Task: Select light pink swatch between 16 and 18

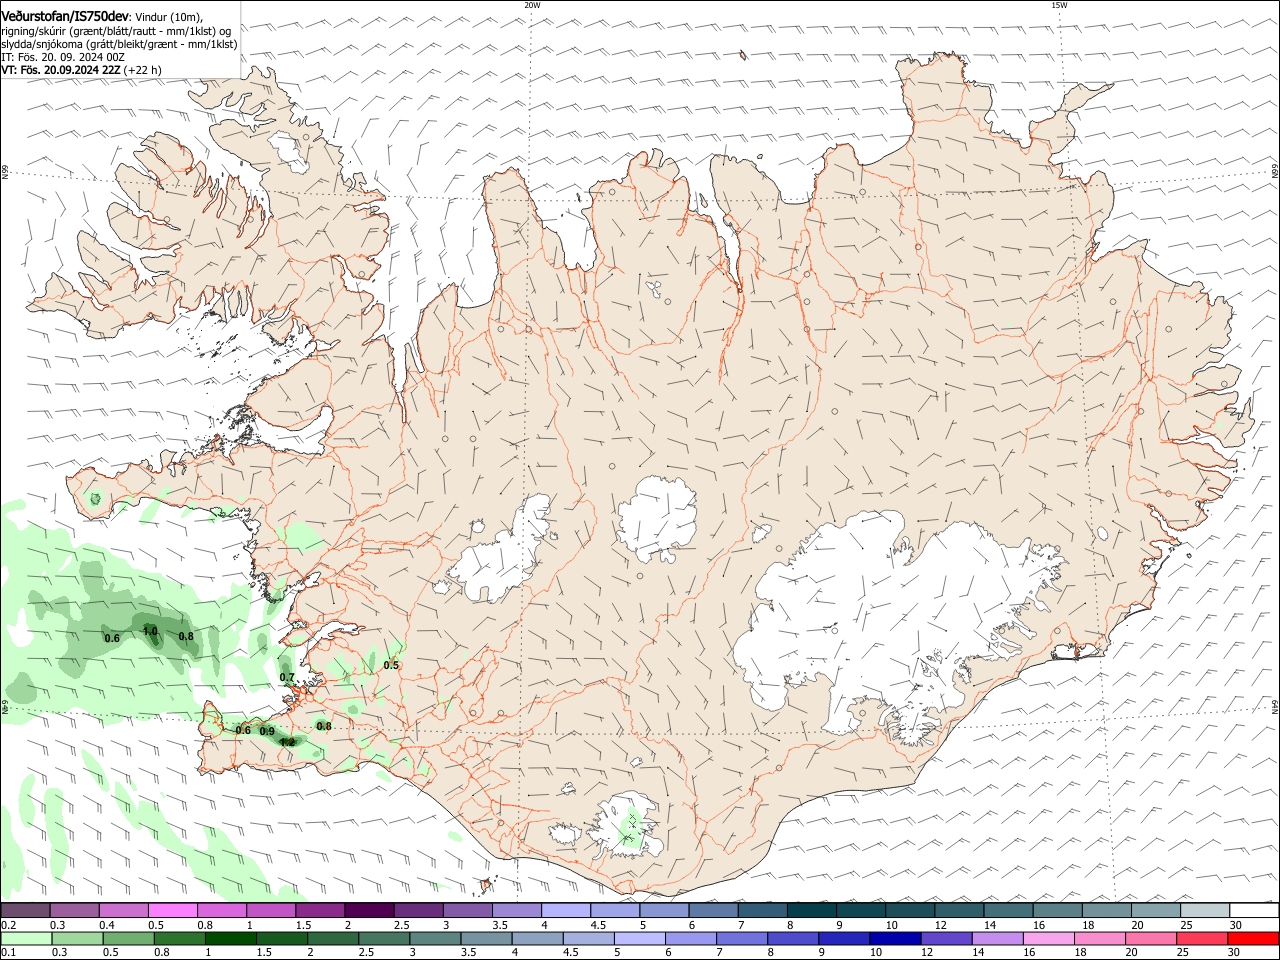Action: pyautogui.click(x=1049, y=939)
